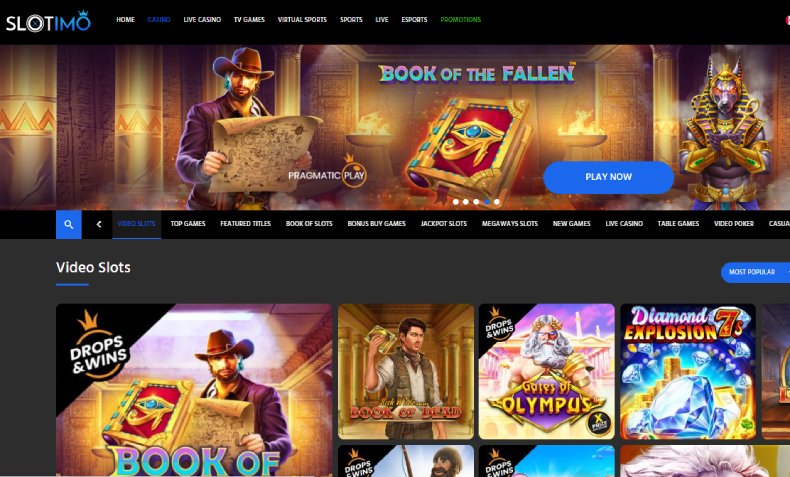Go to Esports in the top menu

414,20
